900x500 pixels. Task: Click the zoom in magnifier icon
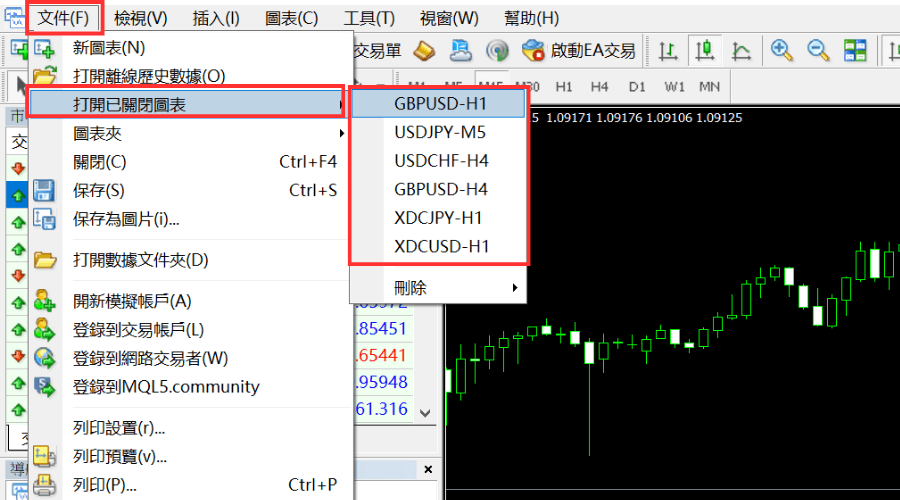coord(781,50)
